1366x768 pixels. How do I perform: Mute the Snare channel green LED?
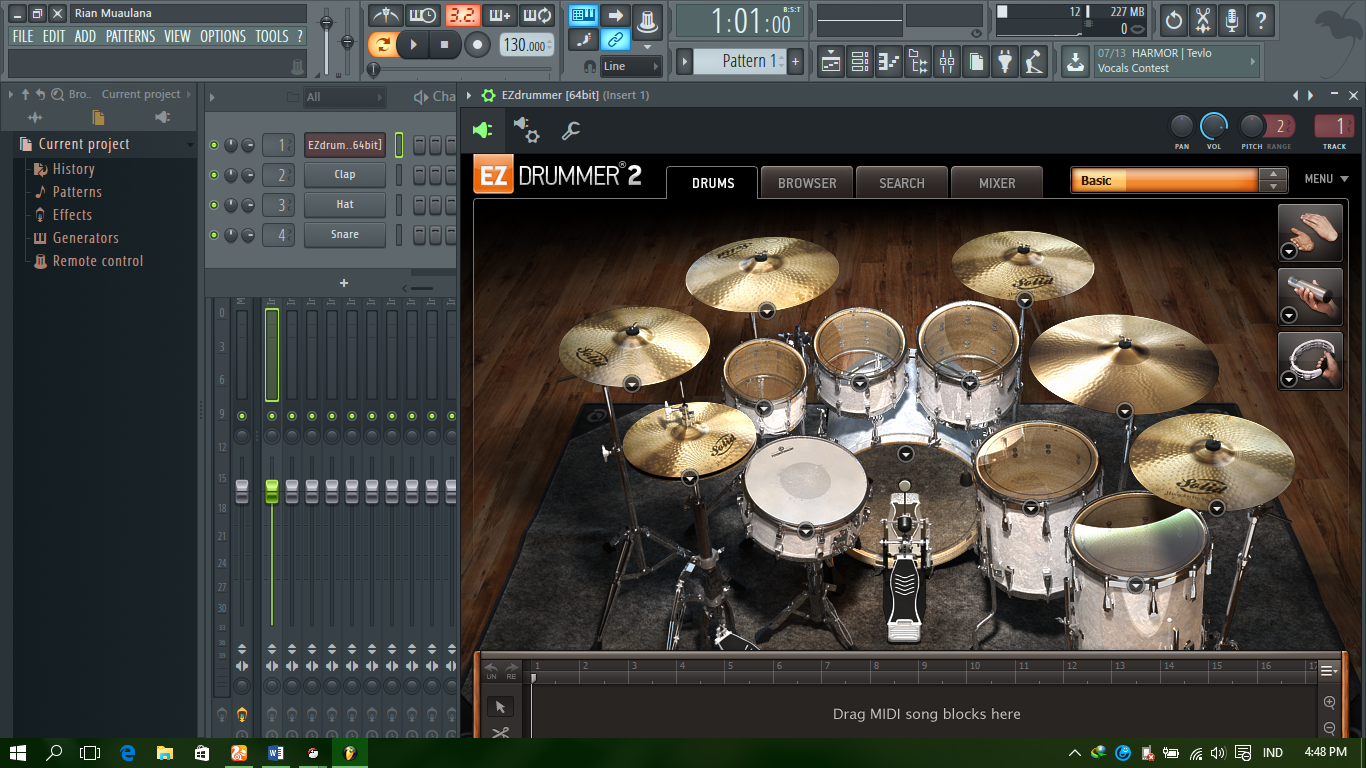click(214, 235)
